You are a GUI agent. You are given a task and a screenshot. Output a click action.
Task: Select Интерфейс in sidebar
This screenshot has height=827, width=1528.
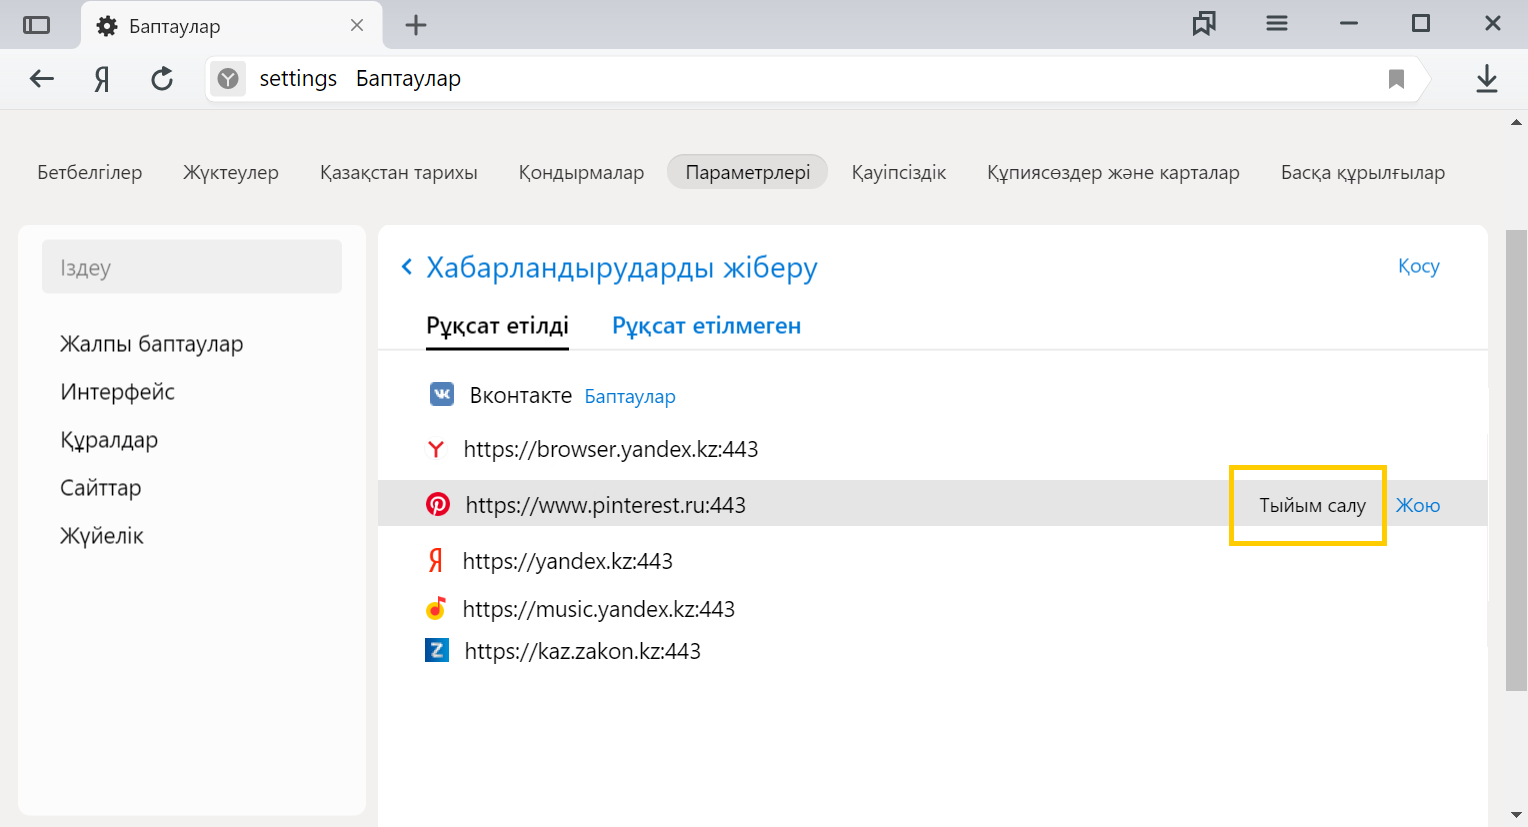118,392
